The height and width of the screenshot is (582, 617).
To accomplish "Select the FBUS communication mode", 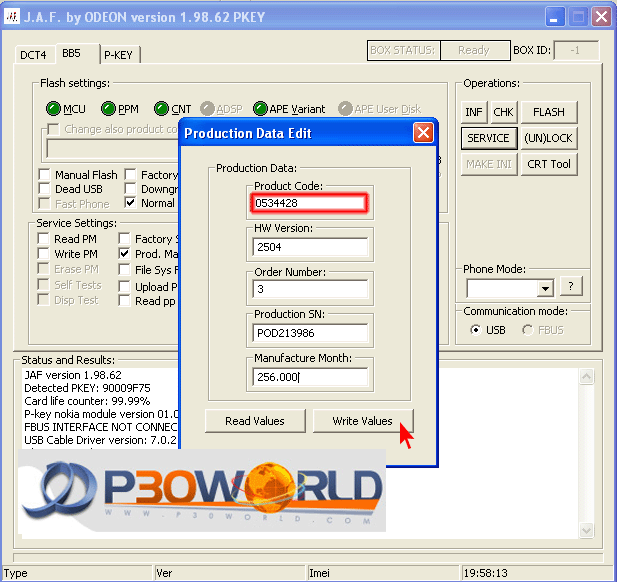I will click(528, 330).
